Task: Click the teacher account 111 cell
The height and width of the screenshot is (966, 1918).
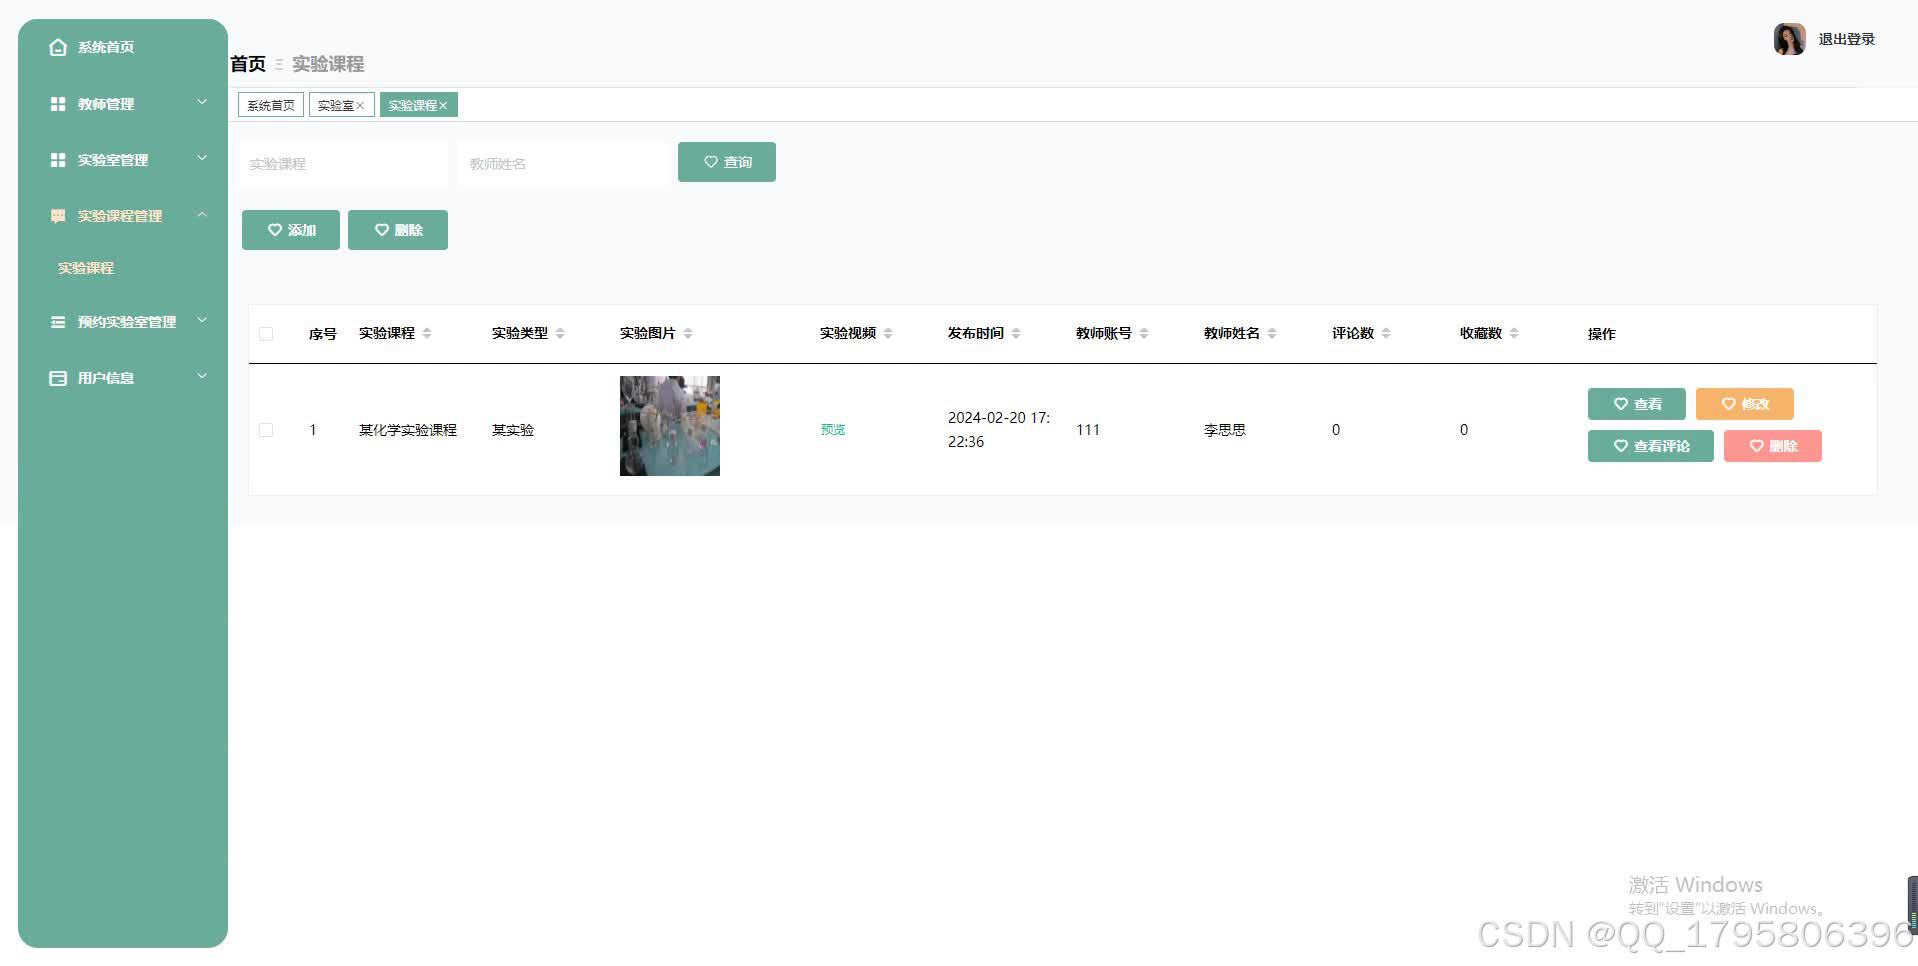Action: (1088, 430)
